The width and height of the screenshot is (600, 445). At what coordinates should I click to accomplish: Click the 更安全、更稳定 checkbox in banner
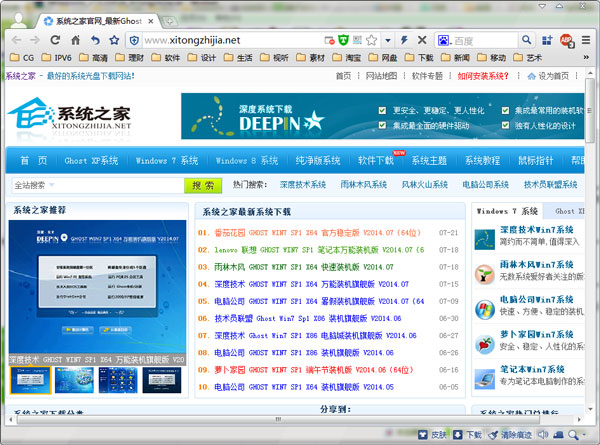pyautogui.click(x=382, y=111)
